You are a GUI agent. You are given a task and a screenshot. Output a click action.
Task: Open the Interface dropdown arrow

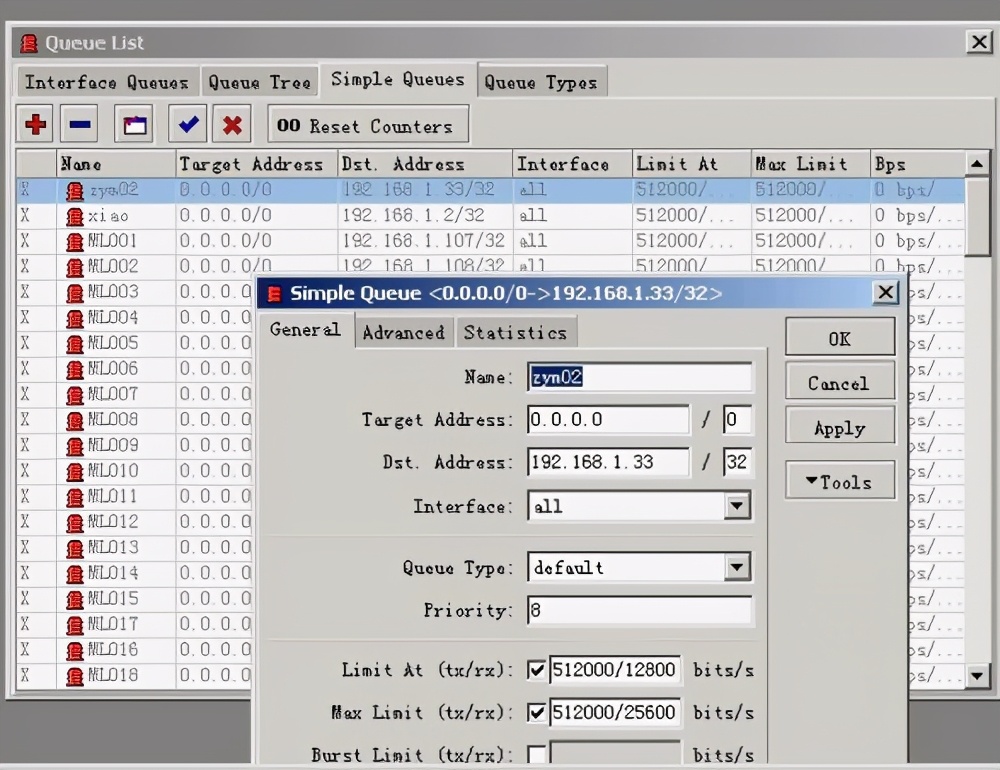click(x=737, y=506)
